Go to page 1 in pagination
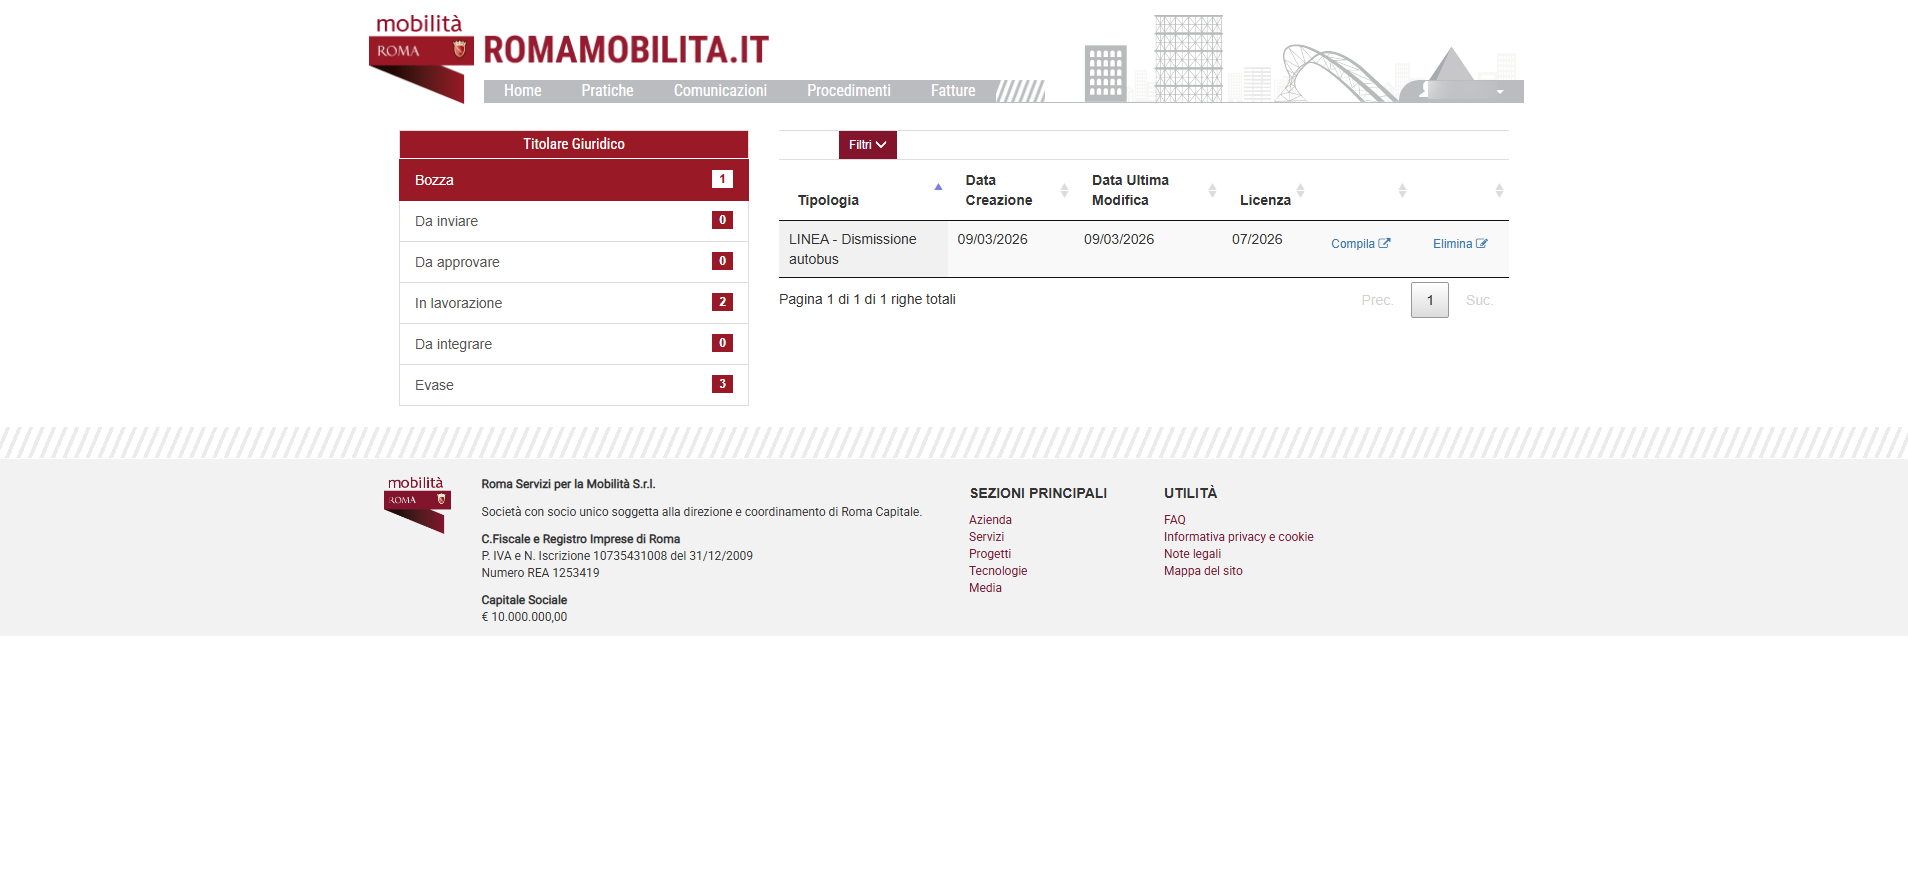This screenshot has width=1908, height=882. pos(1429,300)
